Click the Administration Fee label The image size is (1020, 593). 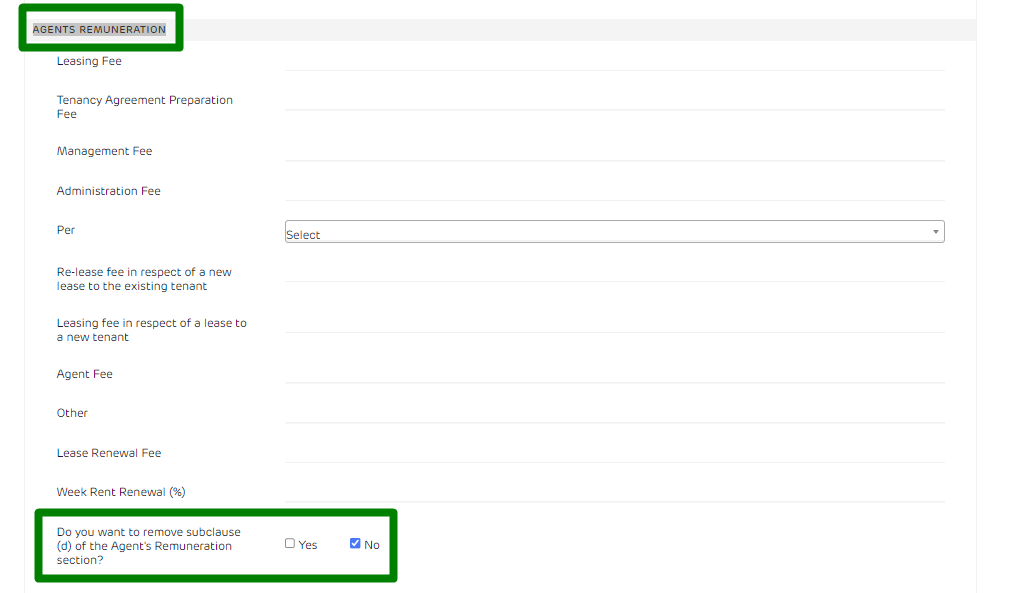click(x=109, y=191)
